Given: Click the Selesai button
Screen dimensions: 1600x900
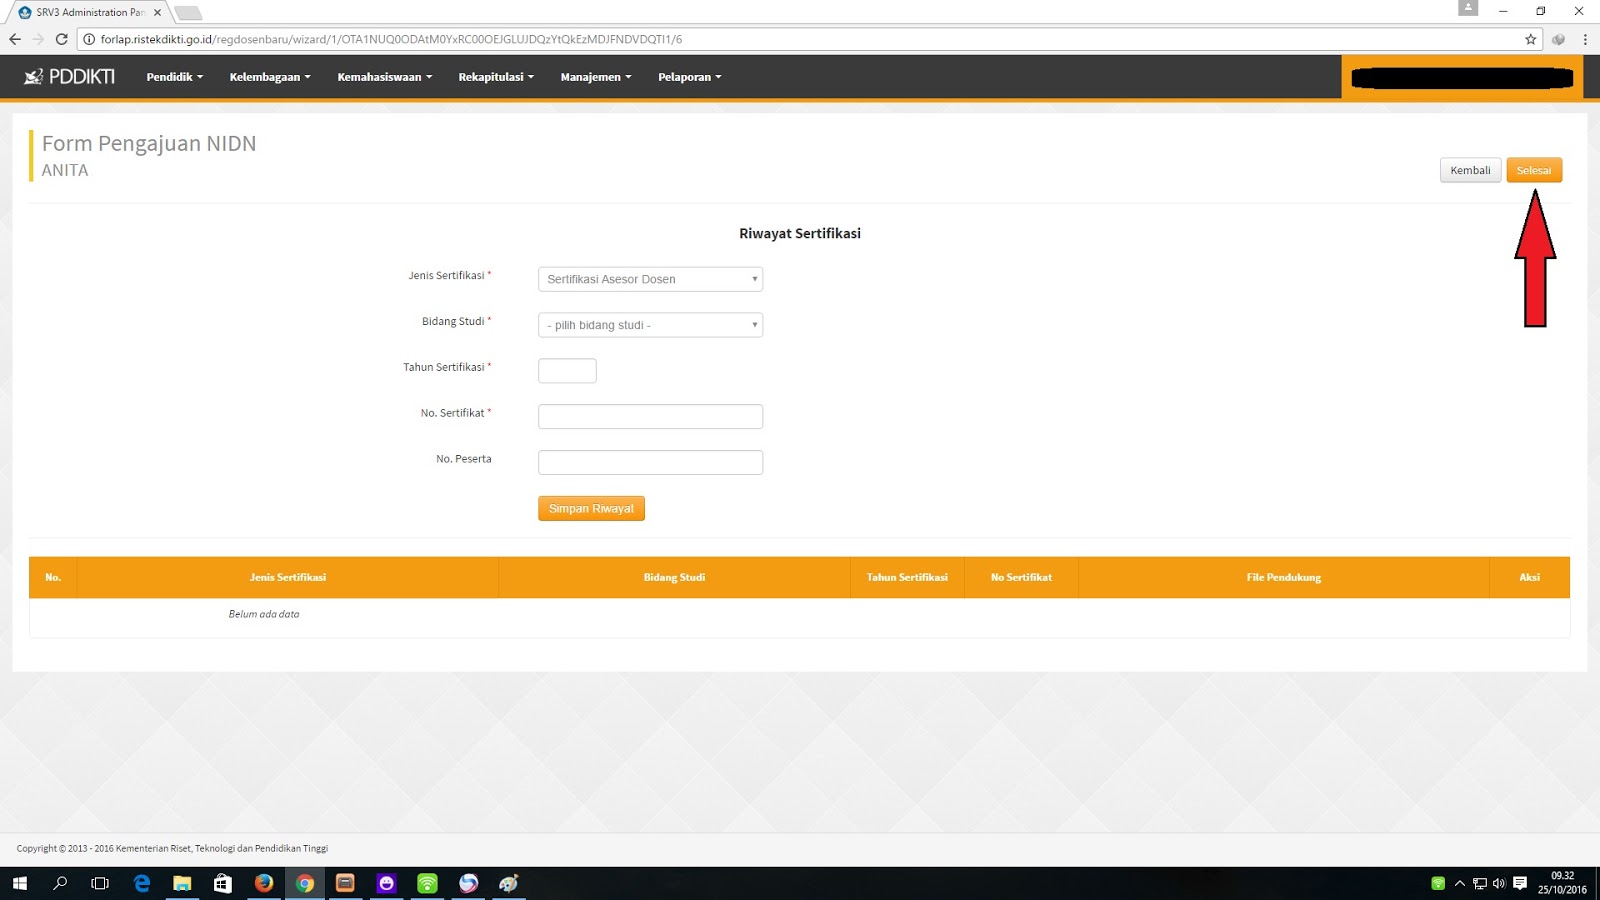Looking at the screenshot, I should (x=1534, y=170).
